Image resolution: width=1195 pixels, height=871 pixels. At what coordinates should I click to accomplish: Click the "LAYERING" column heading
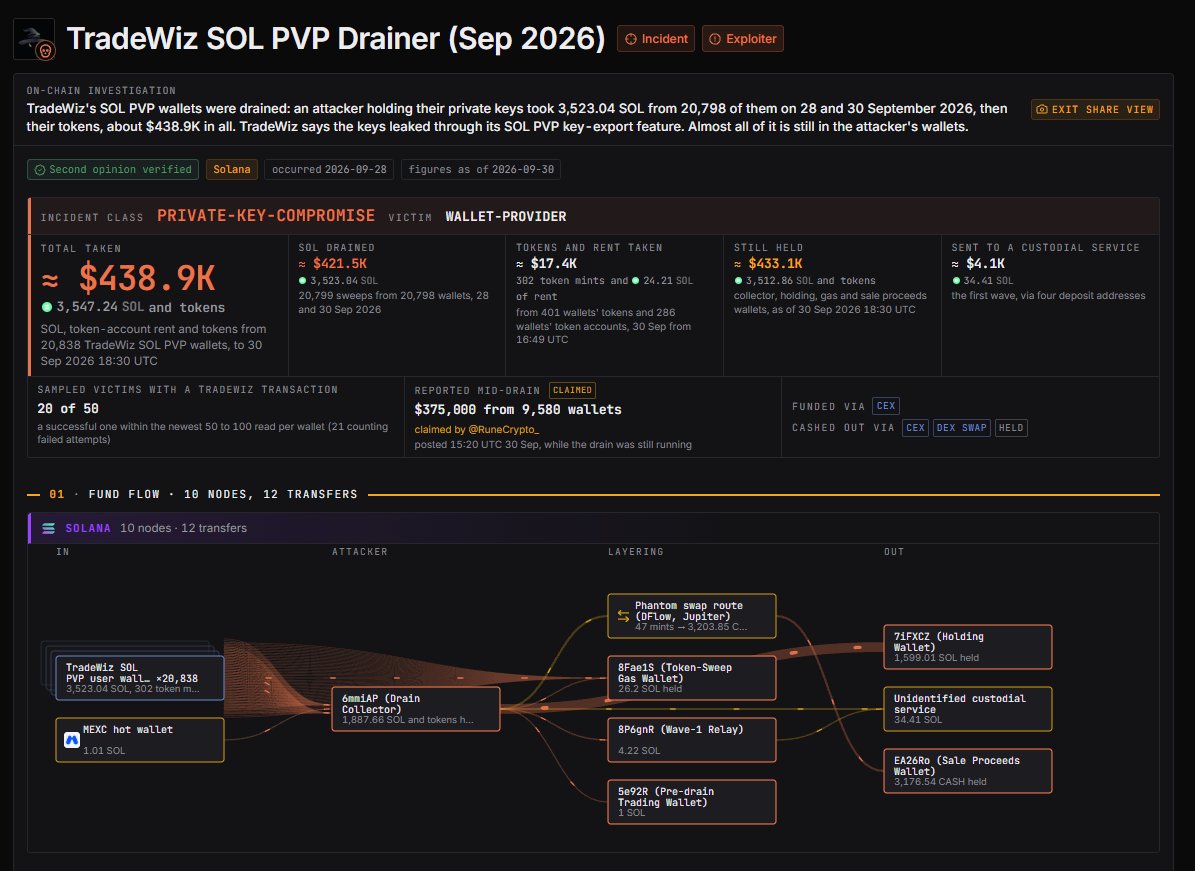click(x=636, y=552)
